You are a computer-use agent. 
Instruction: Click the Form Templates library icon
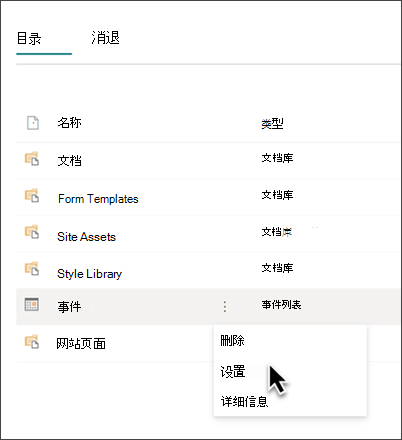32,195
